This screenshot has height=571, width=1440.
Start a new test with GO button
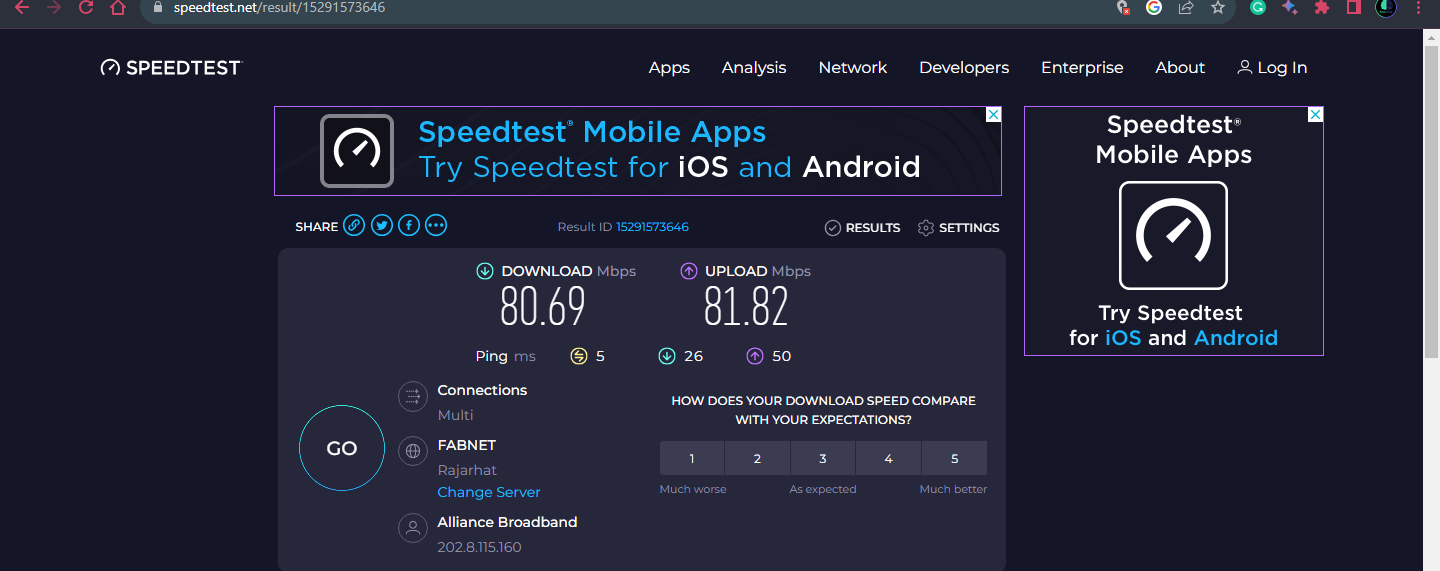point(342,448)
